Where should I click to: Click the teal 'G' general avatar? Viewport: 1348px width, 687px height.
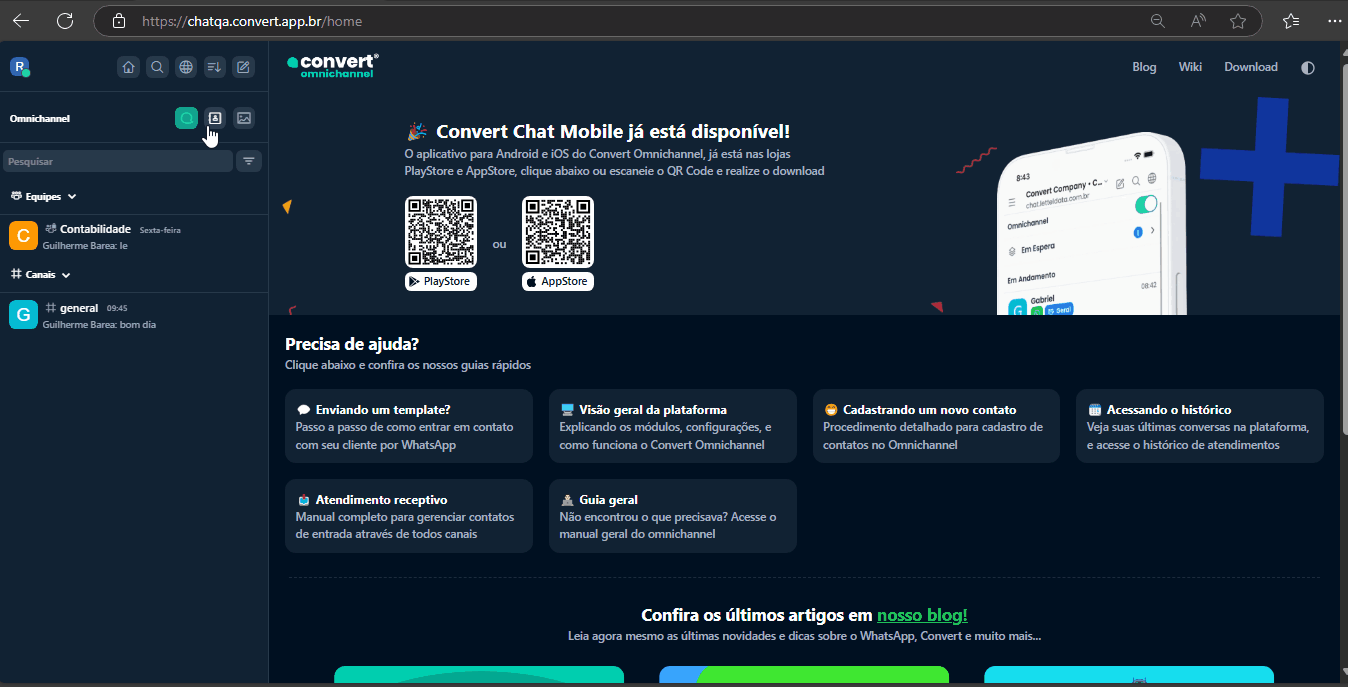click(x=23, y=314)
